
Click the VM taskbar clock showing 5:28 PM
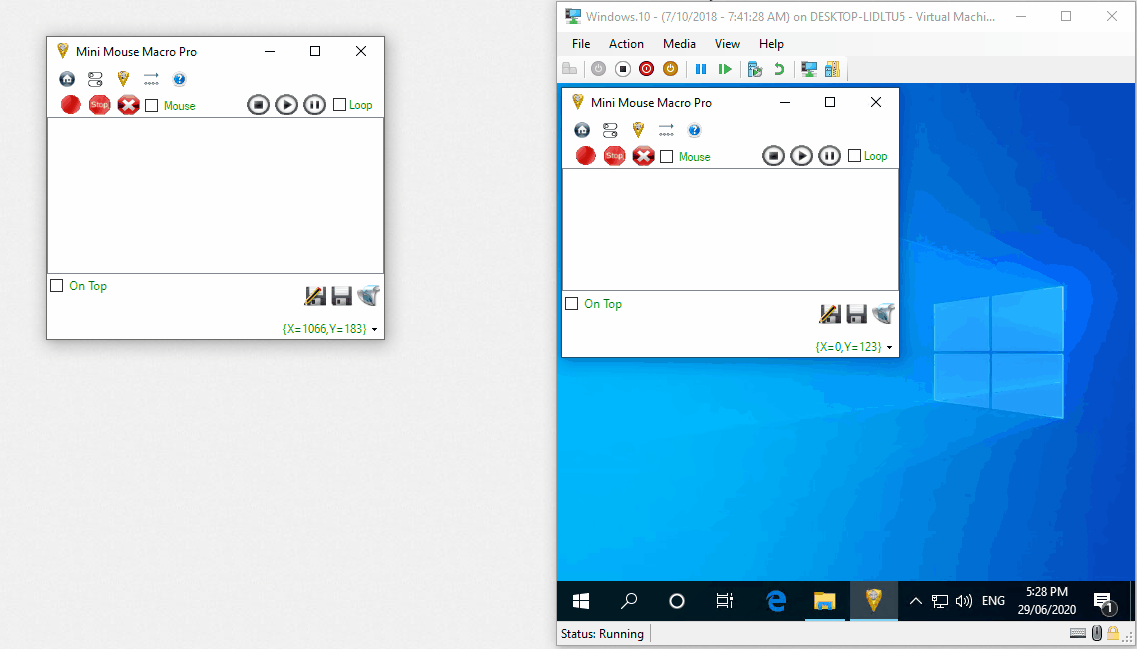1046,601
